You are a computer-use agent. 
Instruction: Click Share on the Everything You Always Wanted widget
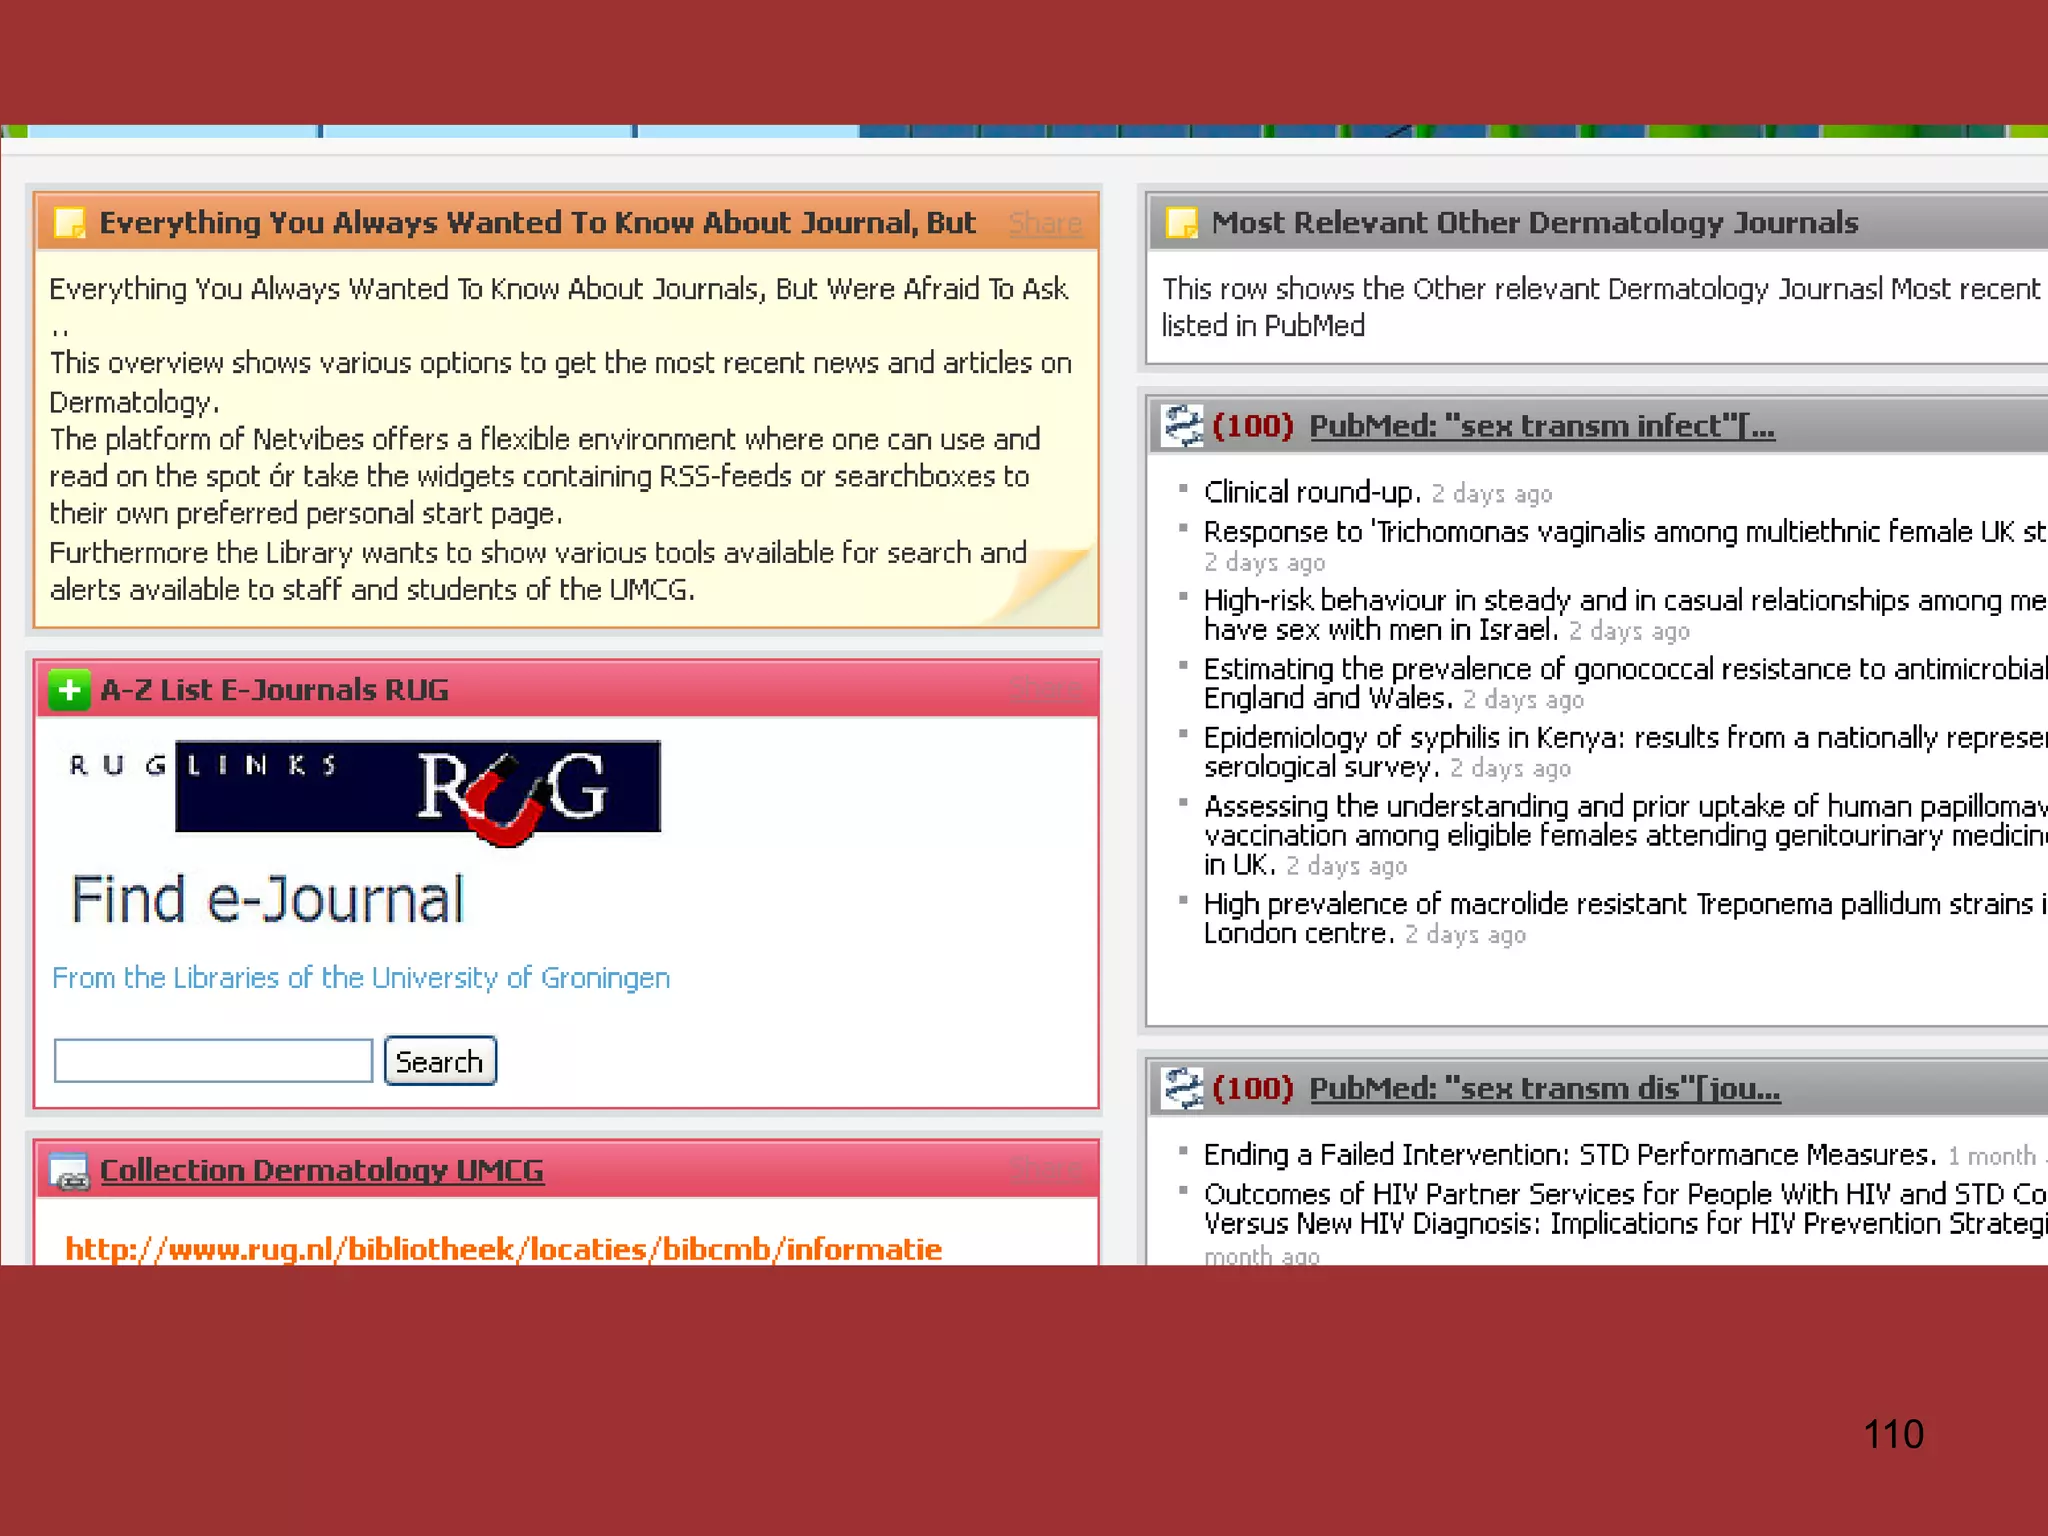tap(1044, 223)
